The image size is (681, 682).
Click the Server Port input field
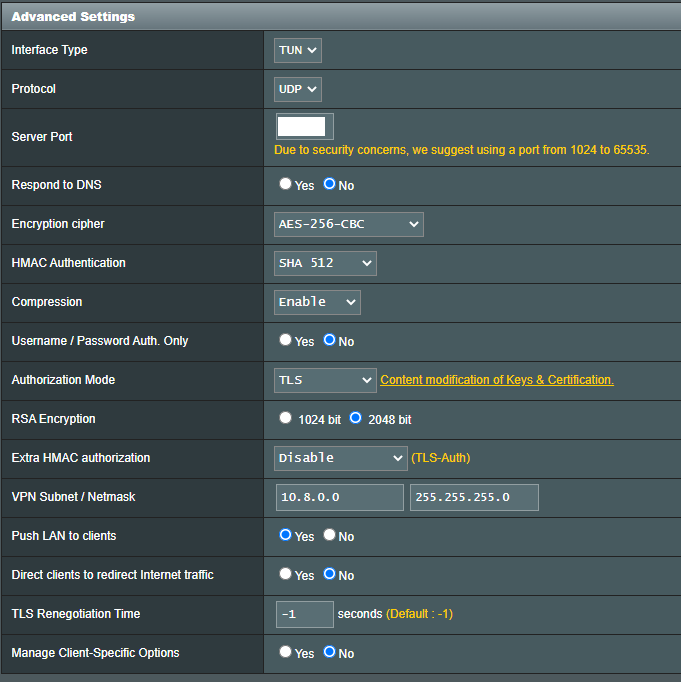[304, 127]
